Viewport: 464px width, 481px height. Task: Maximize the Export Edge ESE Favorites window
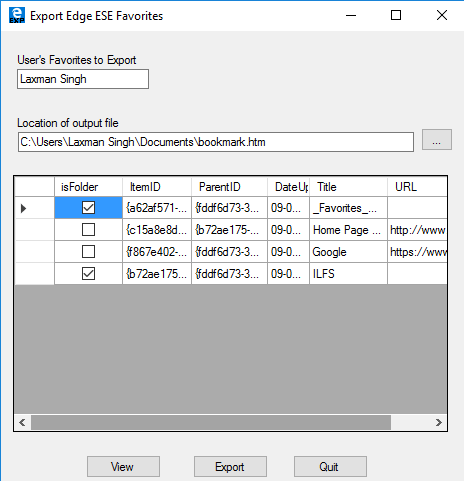pos(396,15)
